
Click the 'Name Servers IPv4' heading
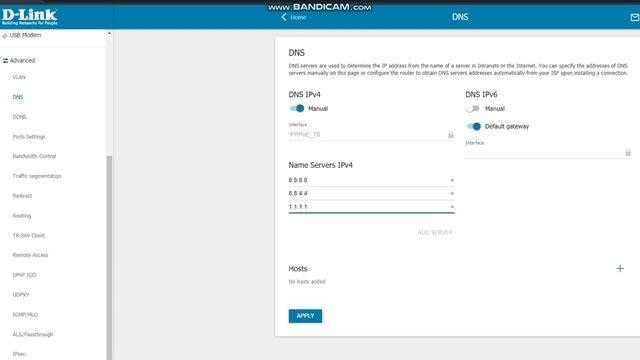[x=320, y=165]
